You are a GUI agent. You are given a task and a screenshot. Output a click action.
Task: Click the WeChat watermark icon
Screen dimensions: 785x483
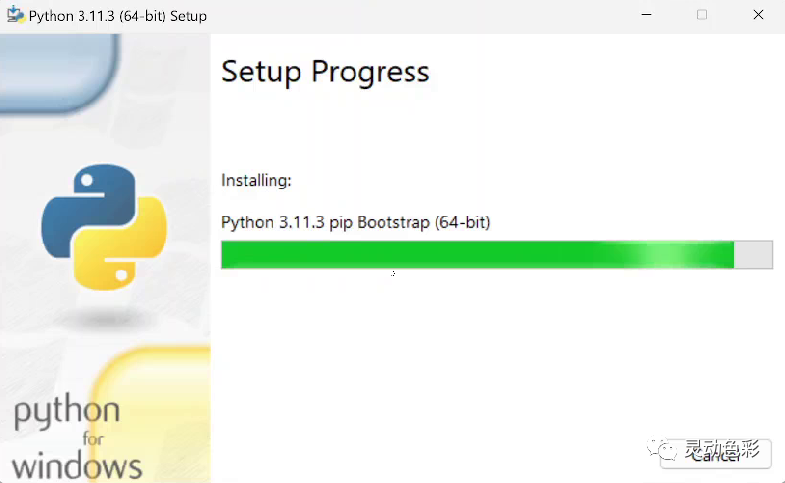(x=662, y=448)
